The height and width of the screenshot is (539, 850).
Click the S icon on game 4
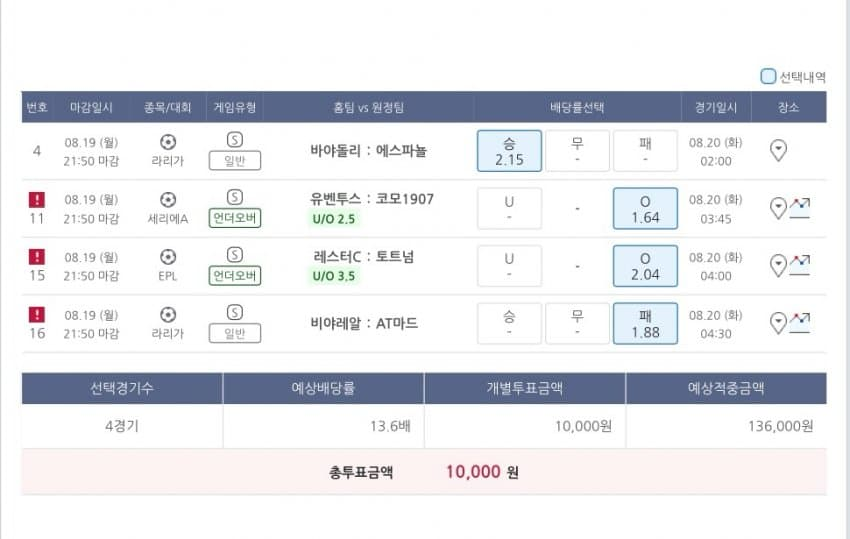(235, 140)
